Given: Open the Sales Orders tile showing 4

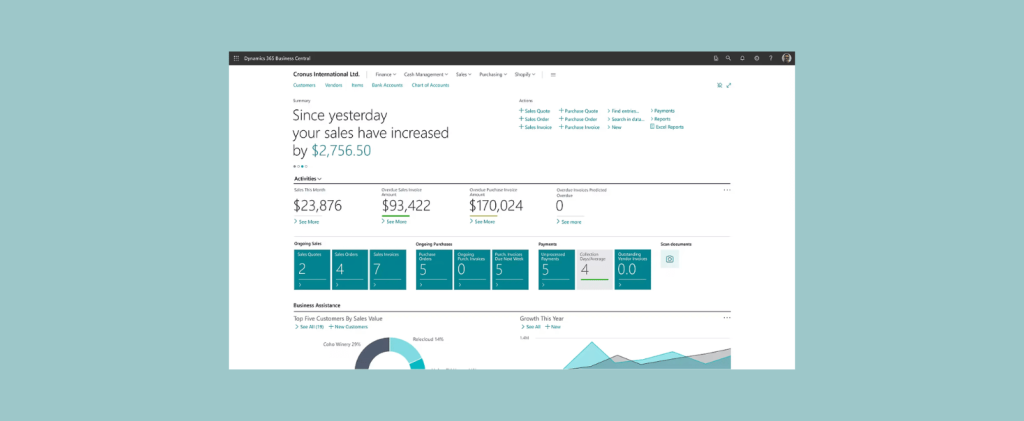Looking at the screenshot, I should [349, 270].
